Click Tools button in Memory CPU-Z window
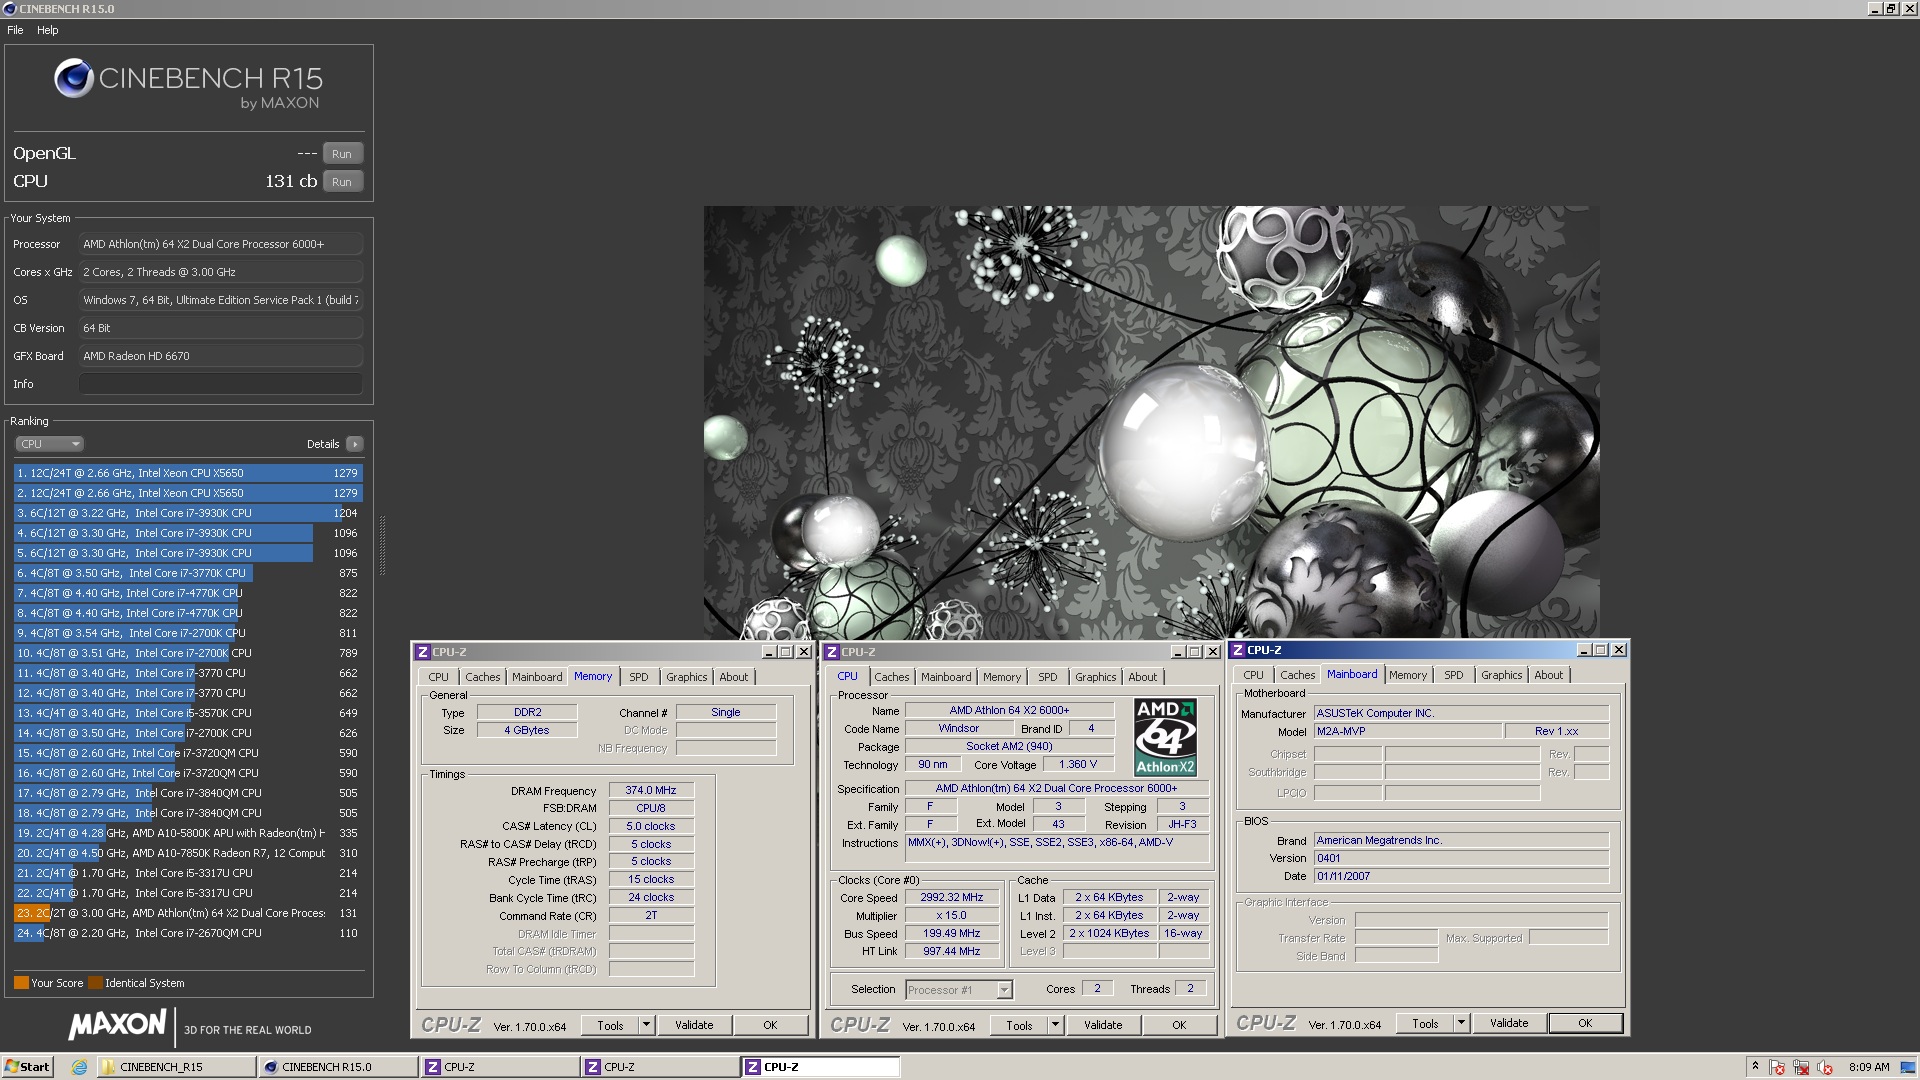 [610, 1025]
